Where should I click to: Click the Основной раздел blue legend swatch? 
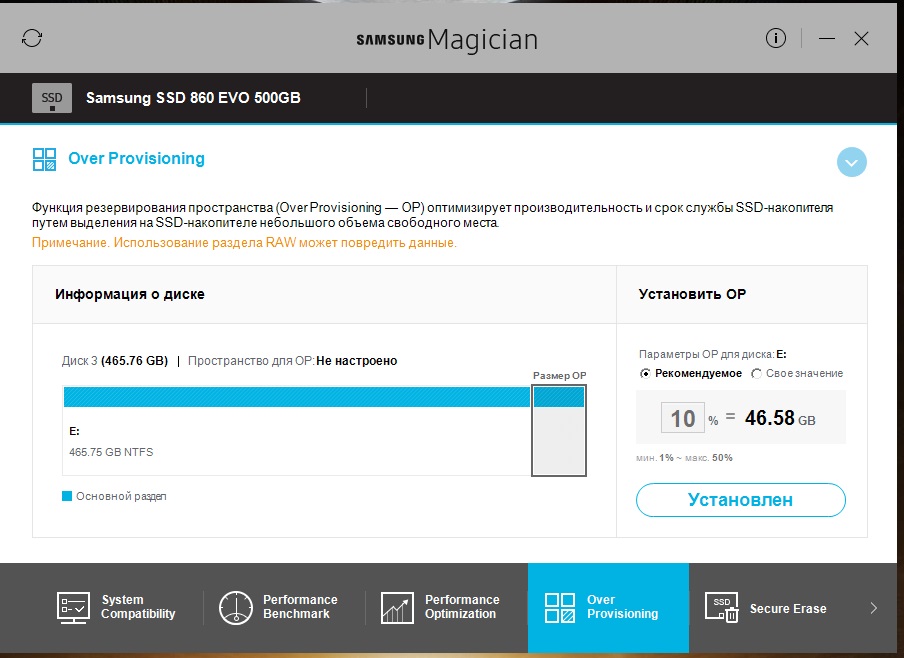pyautogui.click(x=67, y=496)
